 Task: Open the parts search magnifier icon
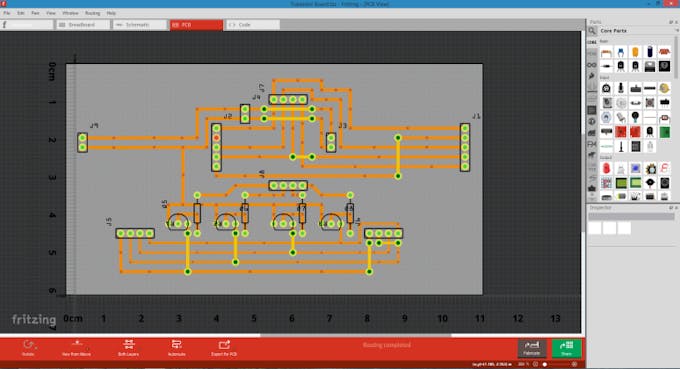[592, 31]
